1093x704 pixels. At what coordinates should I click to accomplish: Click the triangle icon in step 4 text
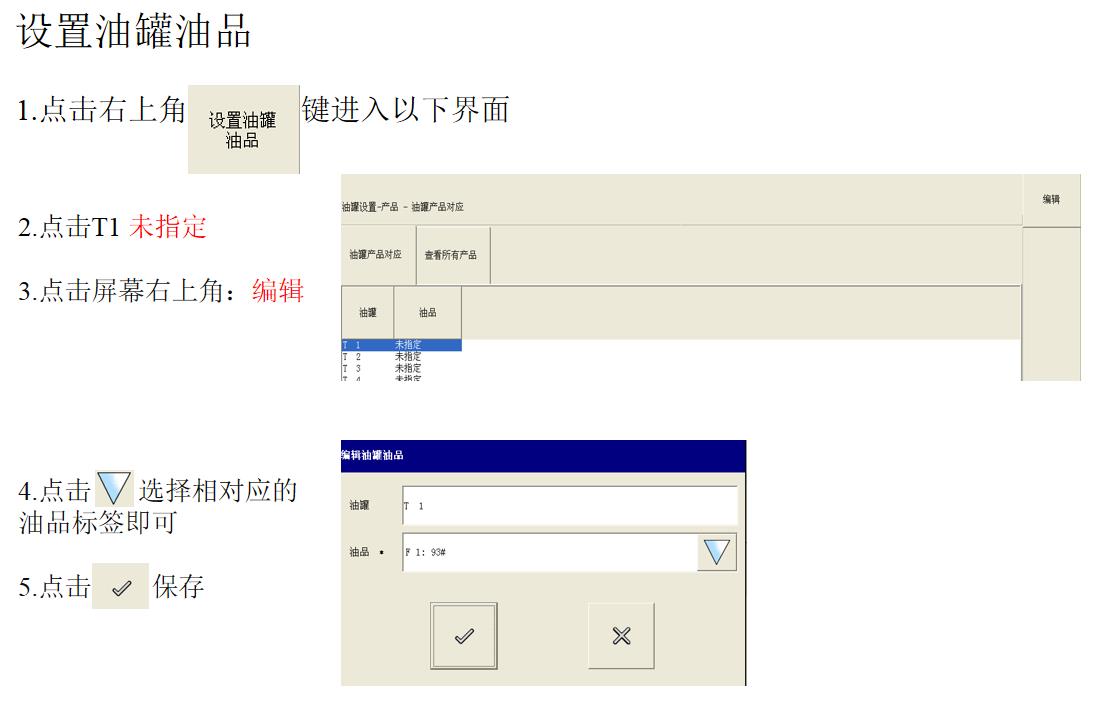point(114,490)
